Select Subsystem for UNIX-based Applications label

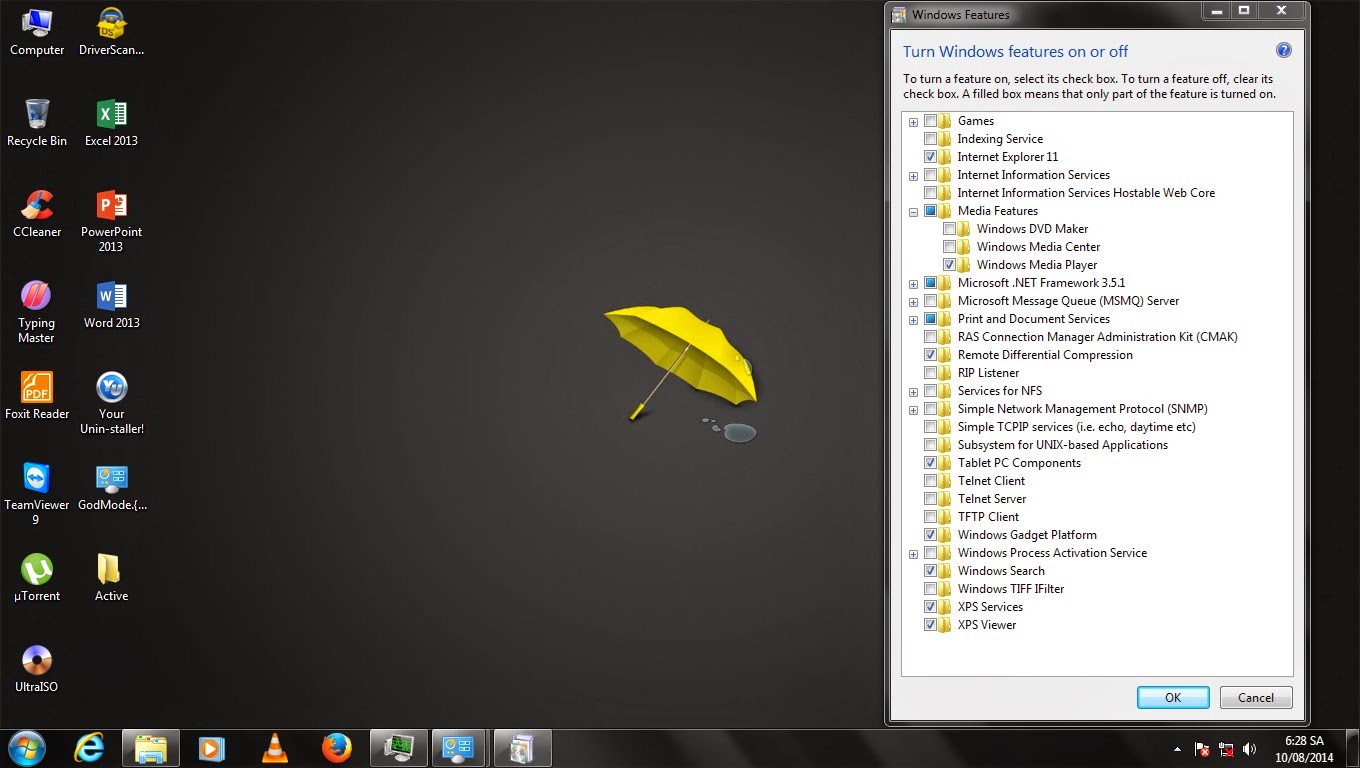(1063, 445)
